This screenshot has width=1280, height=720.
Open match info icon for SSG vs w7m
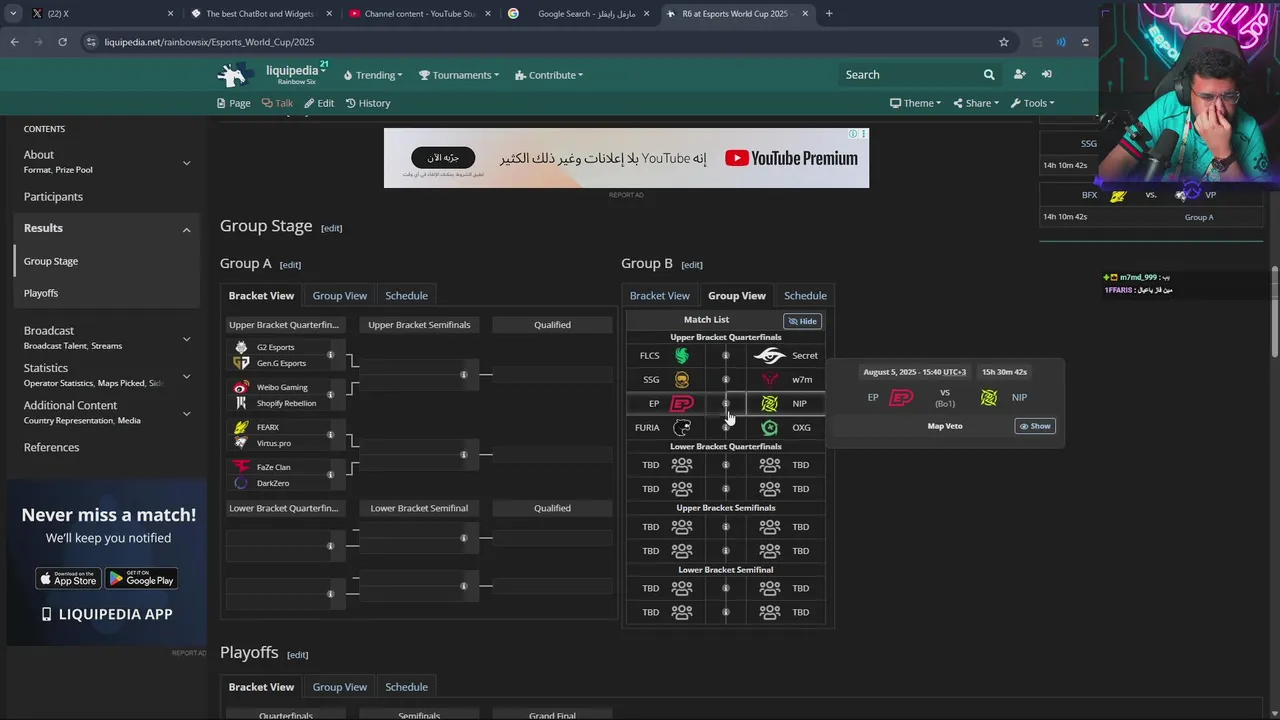point(726,379)
